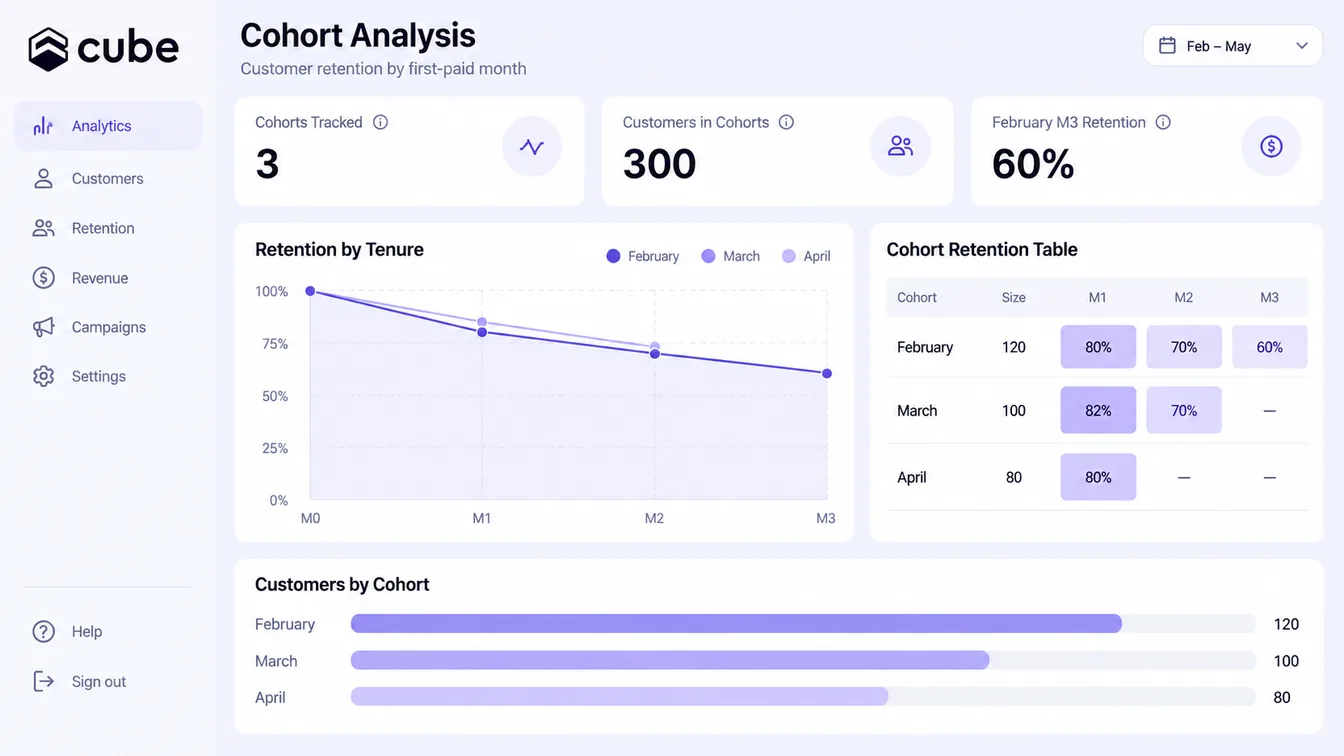Select the February M3 chart data point
The width and height of the screenshot is (1344, 756).
click(x=827, y=373)
